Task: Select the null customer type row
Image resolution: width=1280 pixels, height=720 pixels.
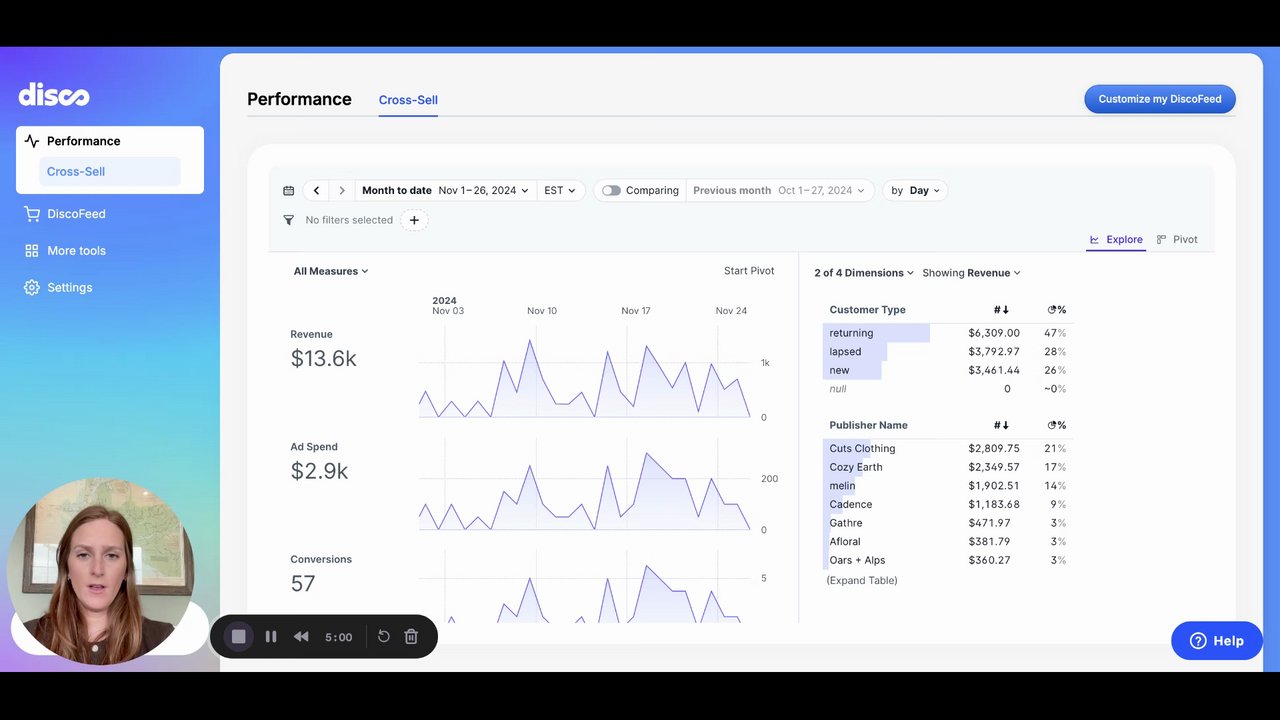Action: tap(947, 389)
